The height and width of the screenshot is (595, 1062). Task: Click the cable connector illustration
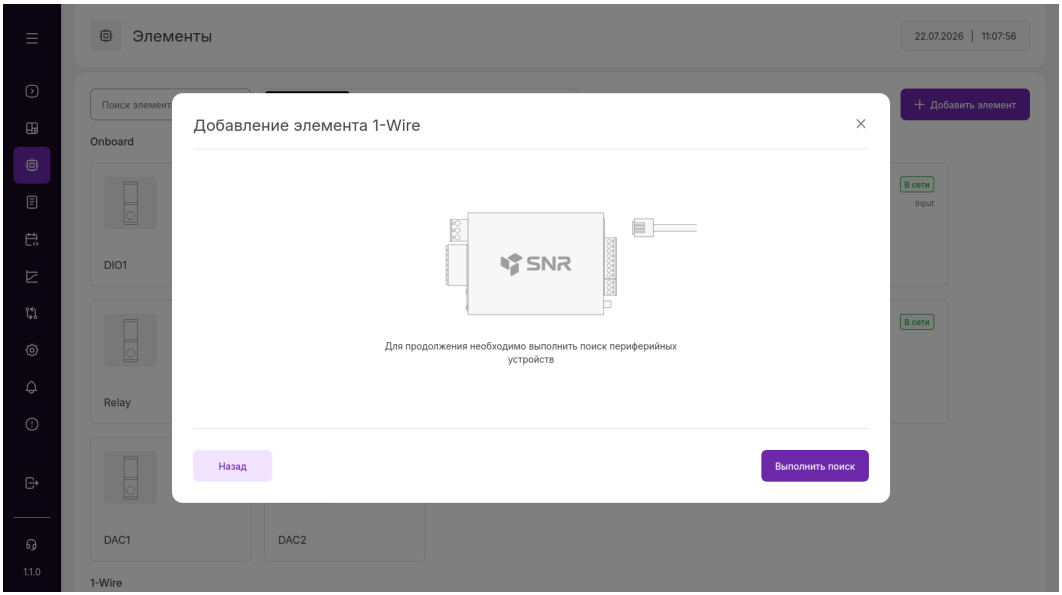point(664,228)
